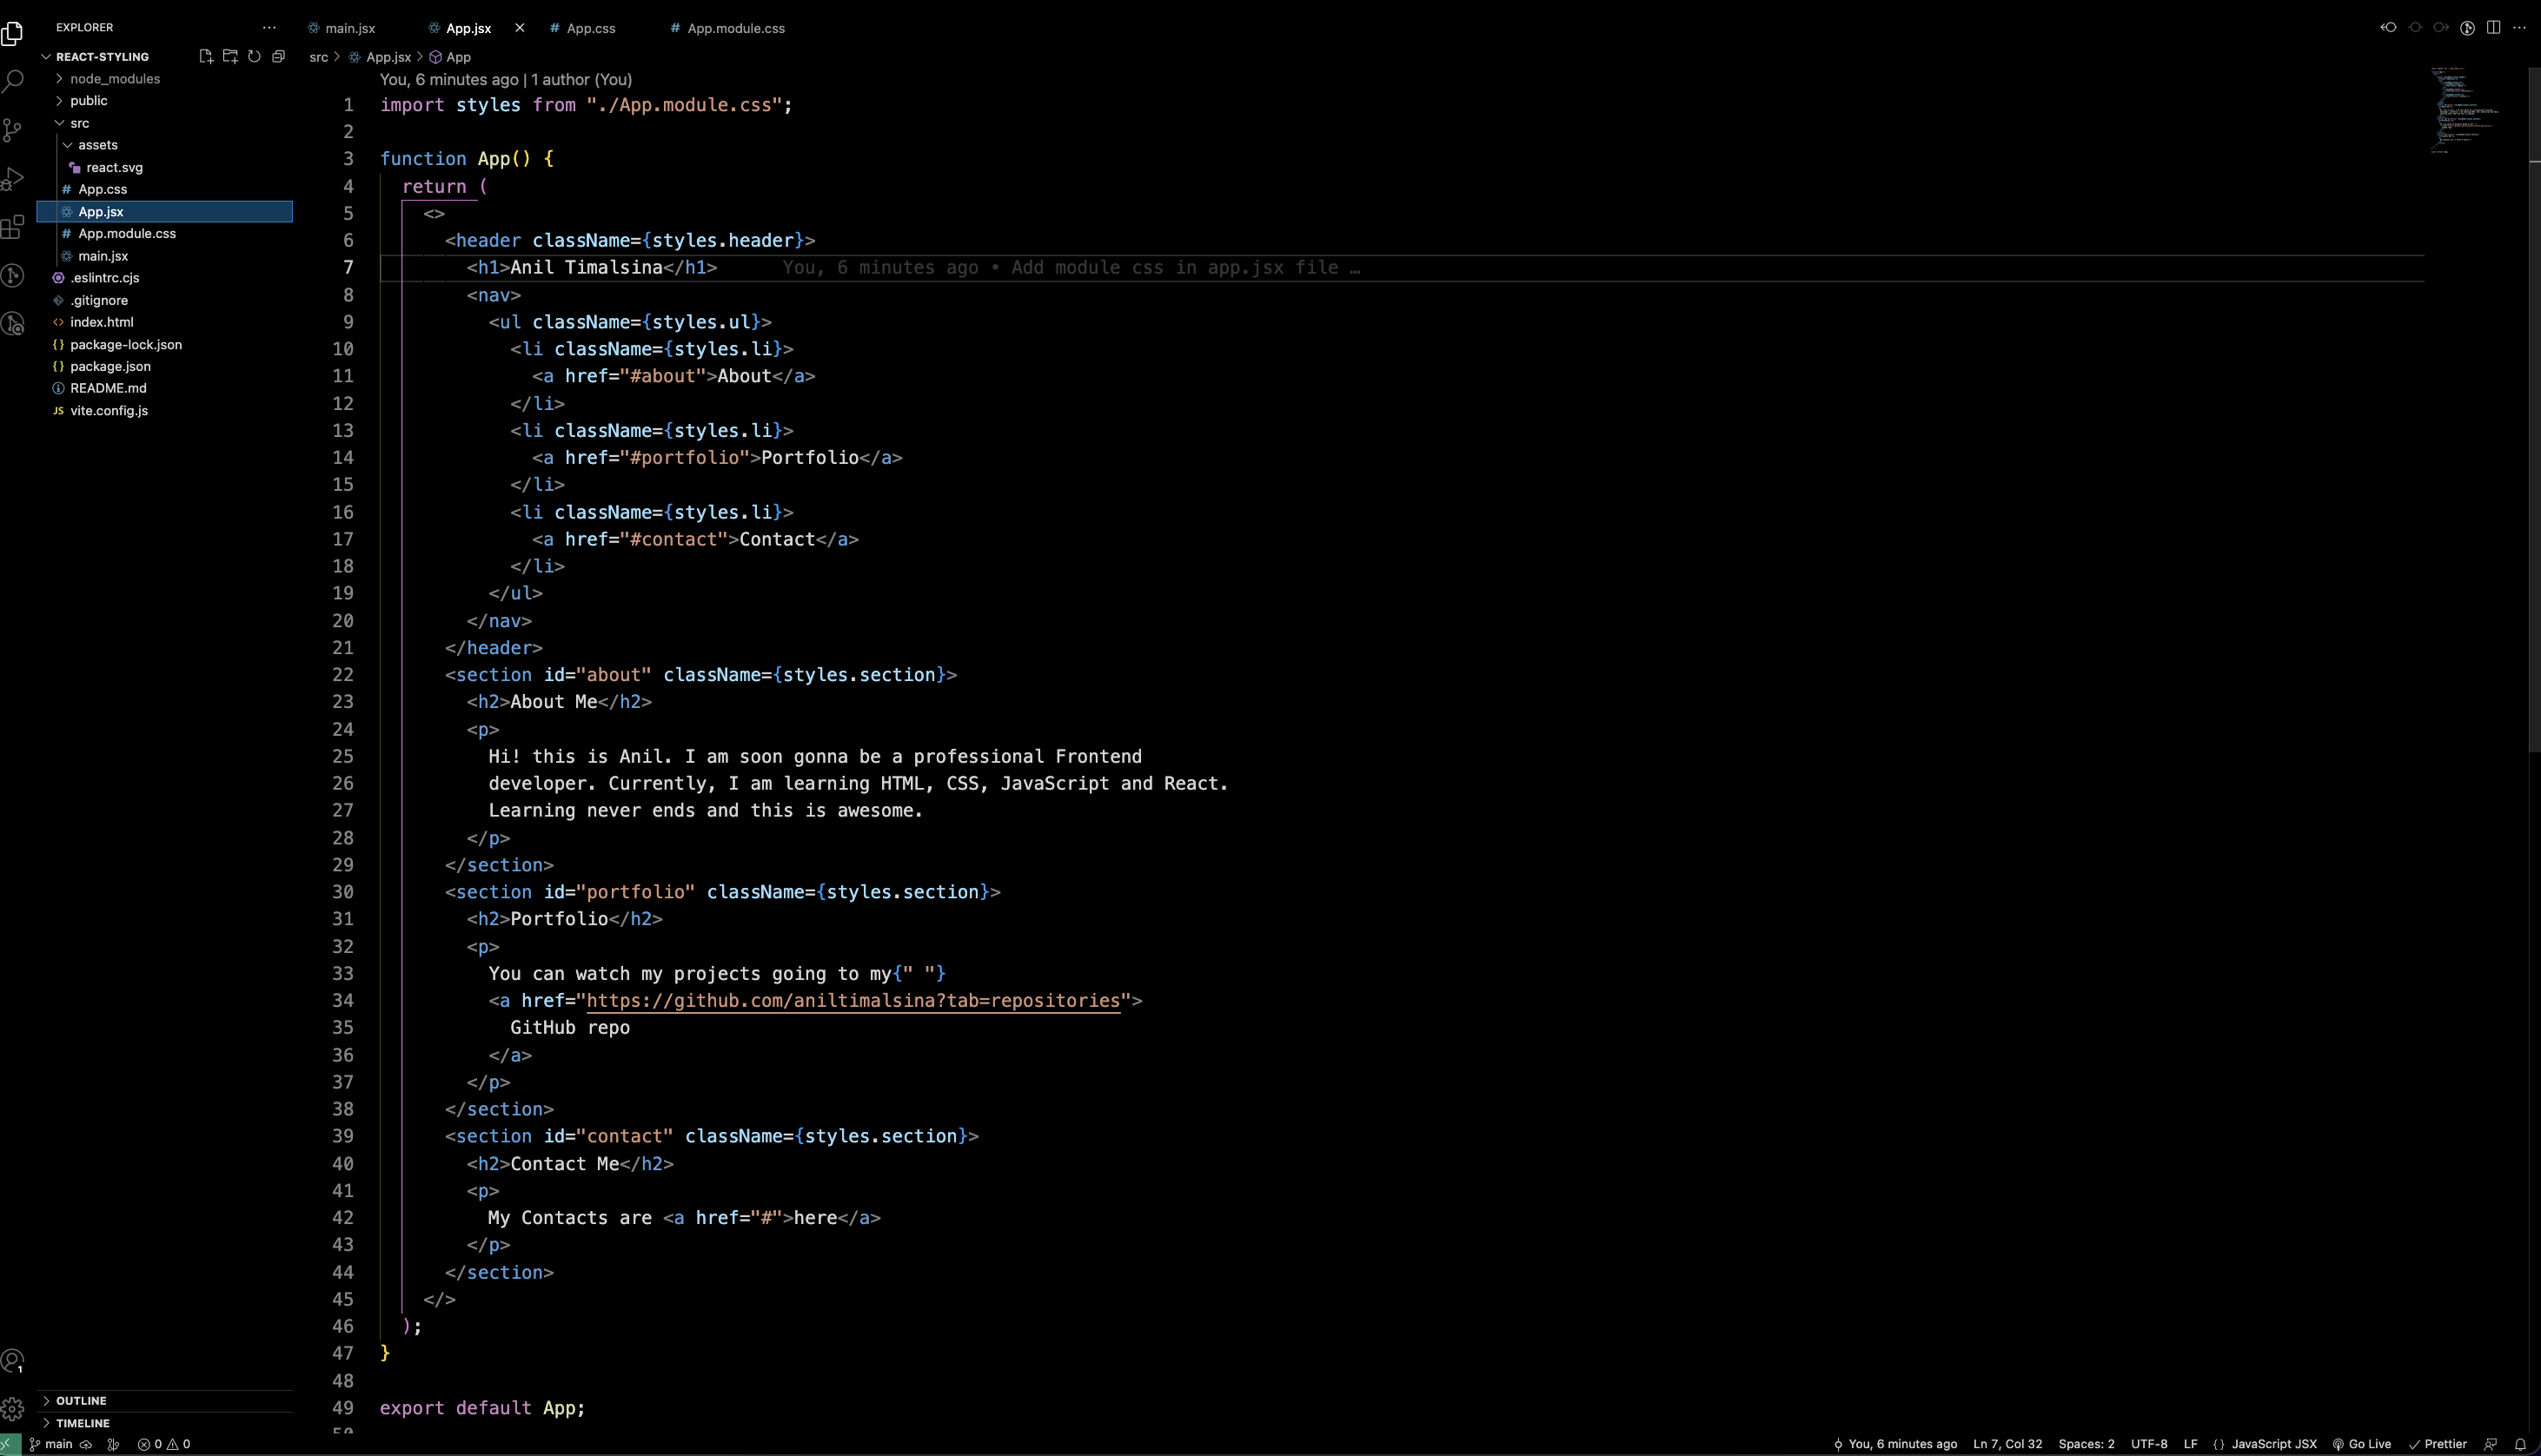Screen dimensions: 2541x1456
Task: Expand the OUTLINE section
Action: pos(82,1400)
